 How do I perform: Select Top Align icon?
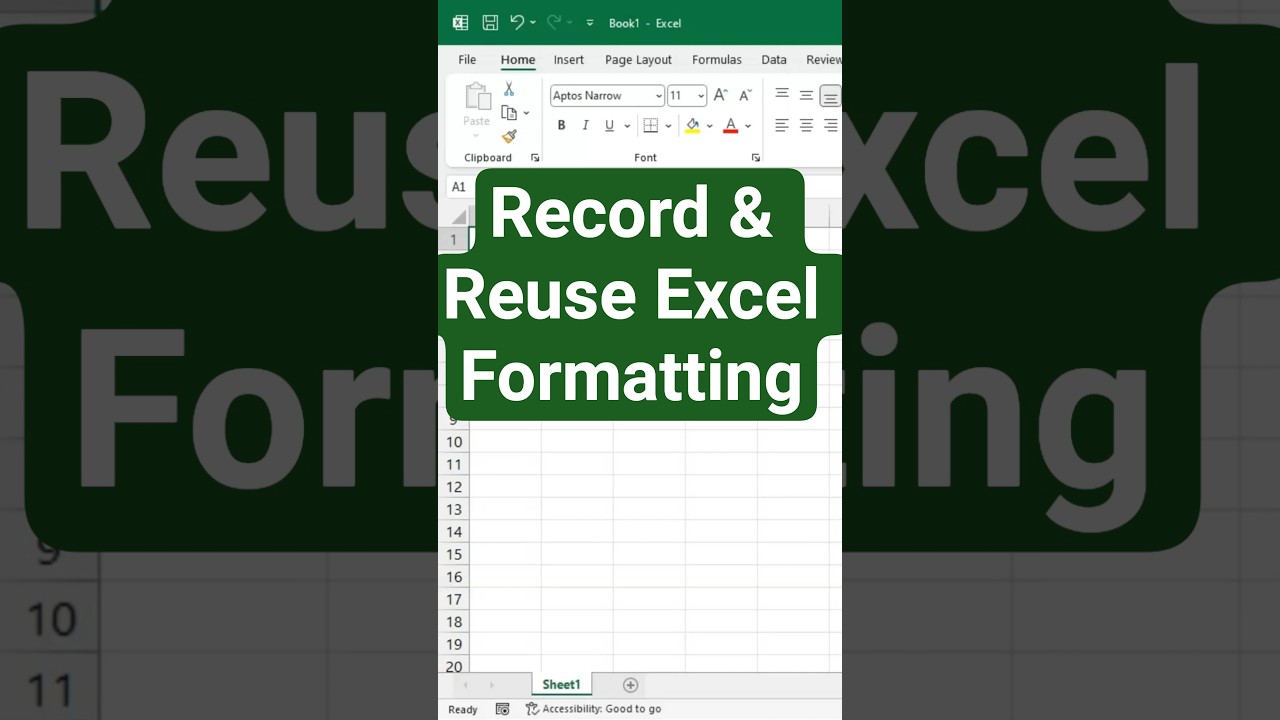(782, 95)
